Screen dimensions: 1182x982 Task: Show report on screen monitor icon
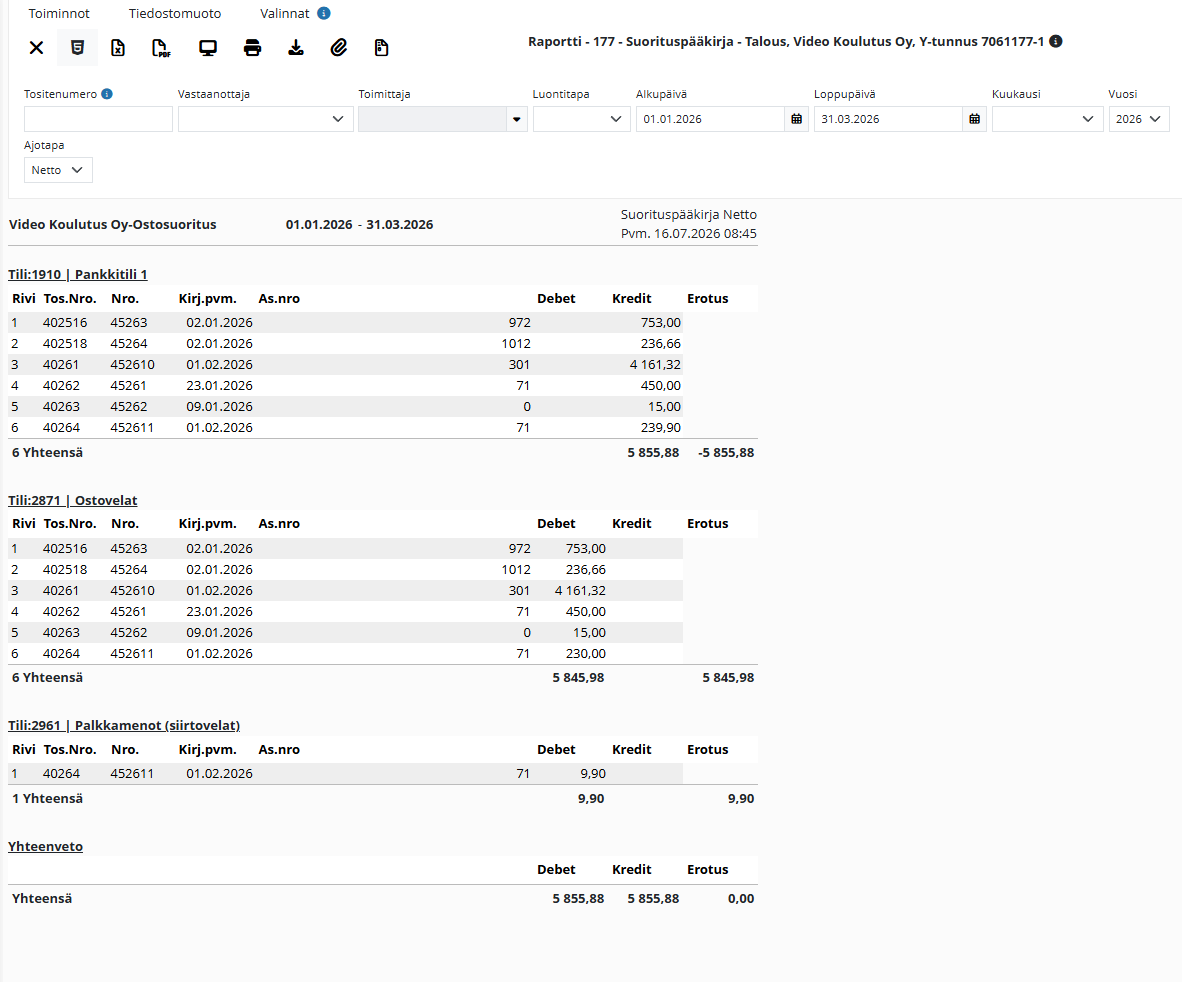[x=208, y=48]
